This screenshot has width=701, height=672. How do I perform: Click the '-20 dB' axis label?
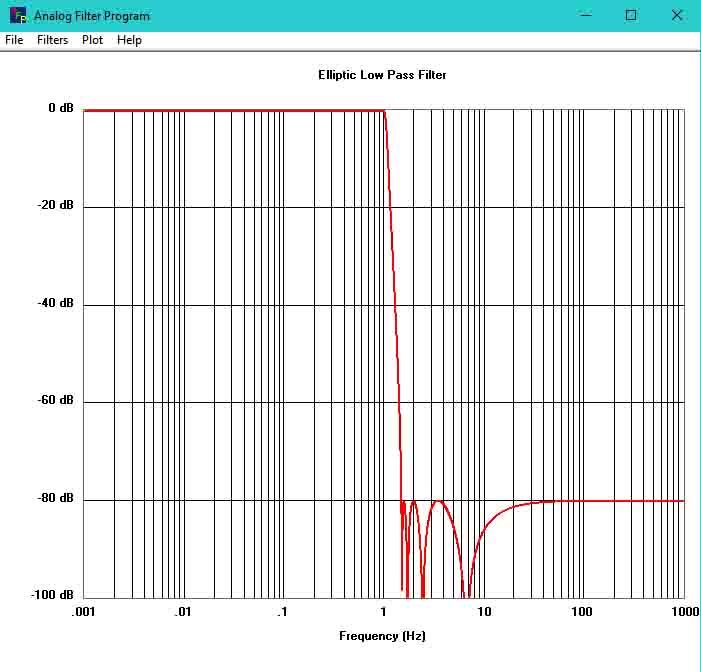tap(55, 205)
